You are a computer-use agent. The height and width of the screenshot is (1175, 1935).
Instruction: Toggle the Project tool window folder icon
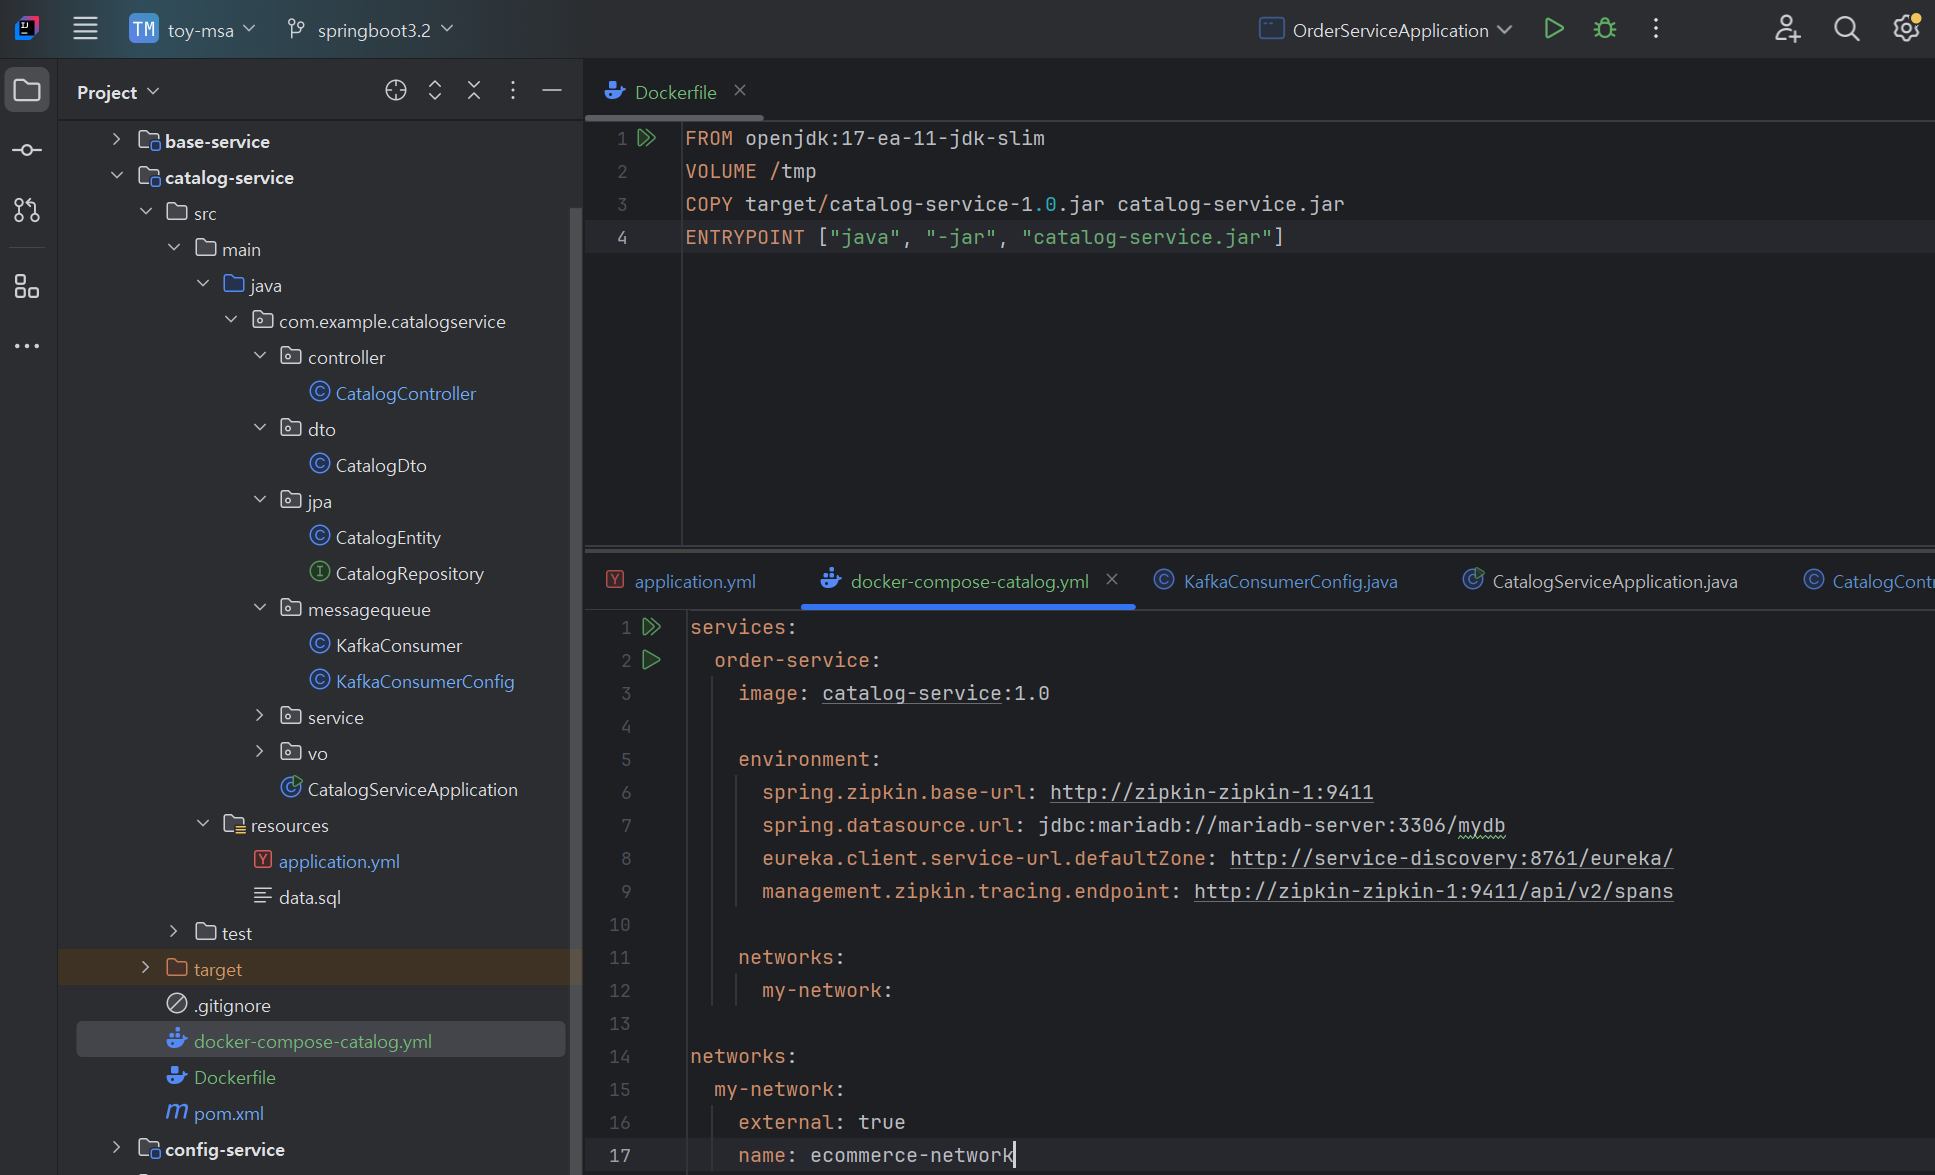(x=27, y=91)
